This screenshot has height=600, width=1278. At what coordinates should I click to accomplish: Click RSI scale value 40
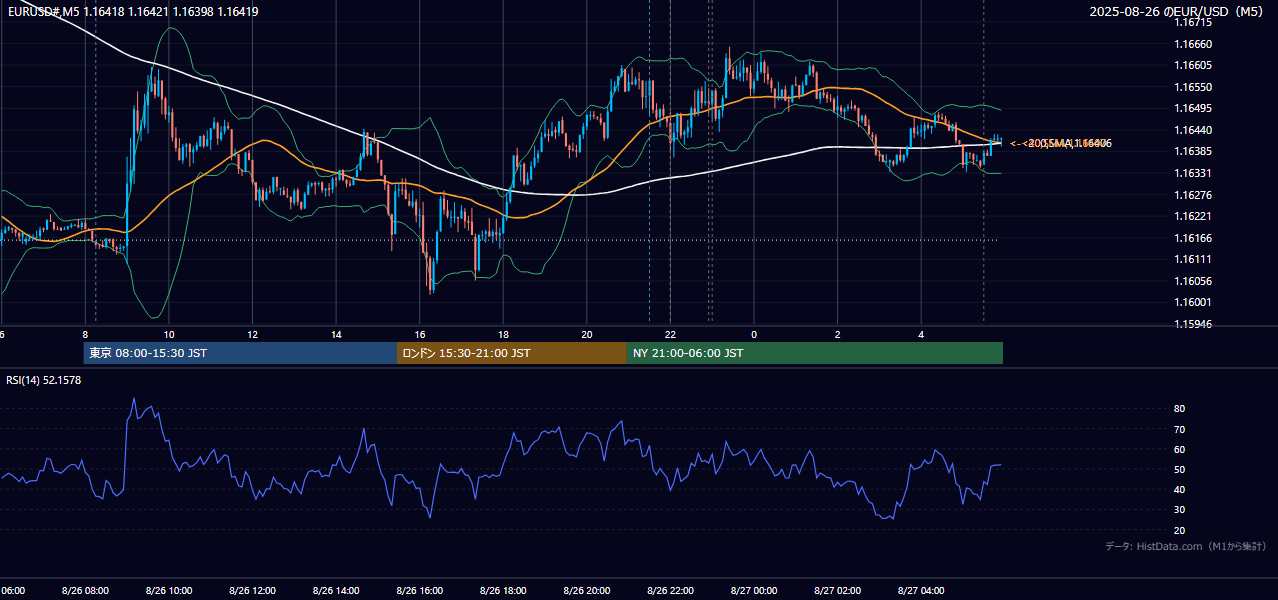tap(1179, 489)
